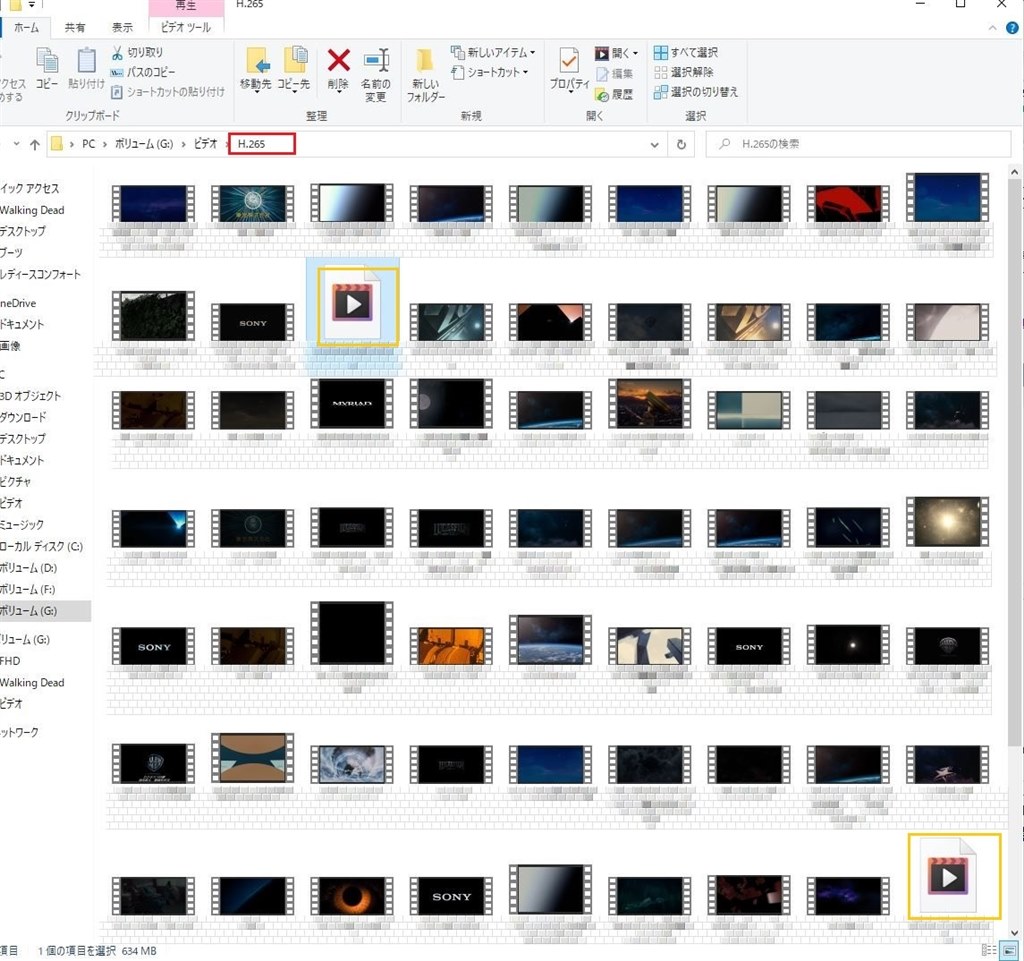Select ローカル ディスク (C:) in sidebar
The width and height of the screenshot is (1024, 961).
pyautogui.click(x=42, y=546)
